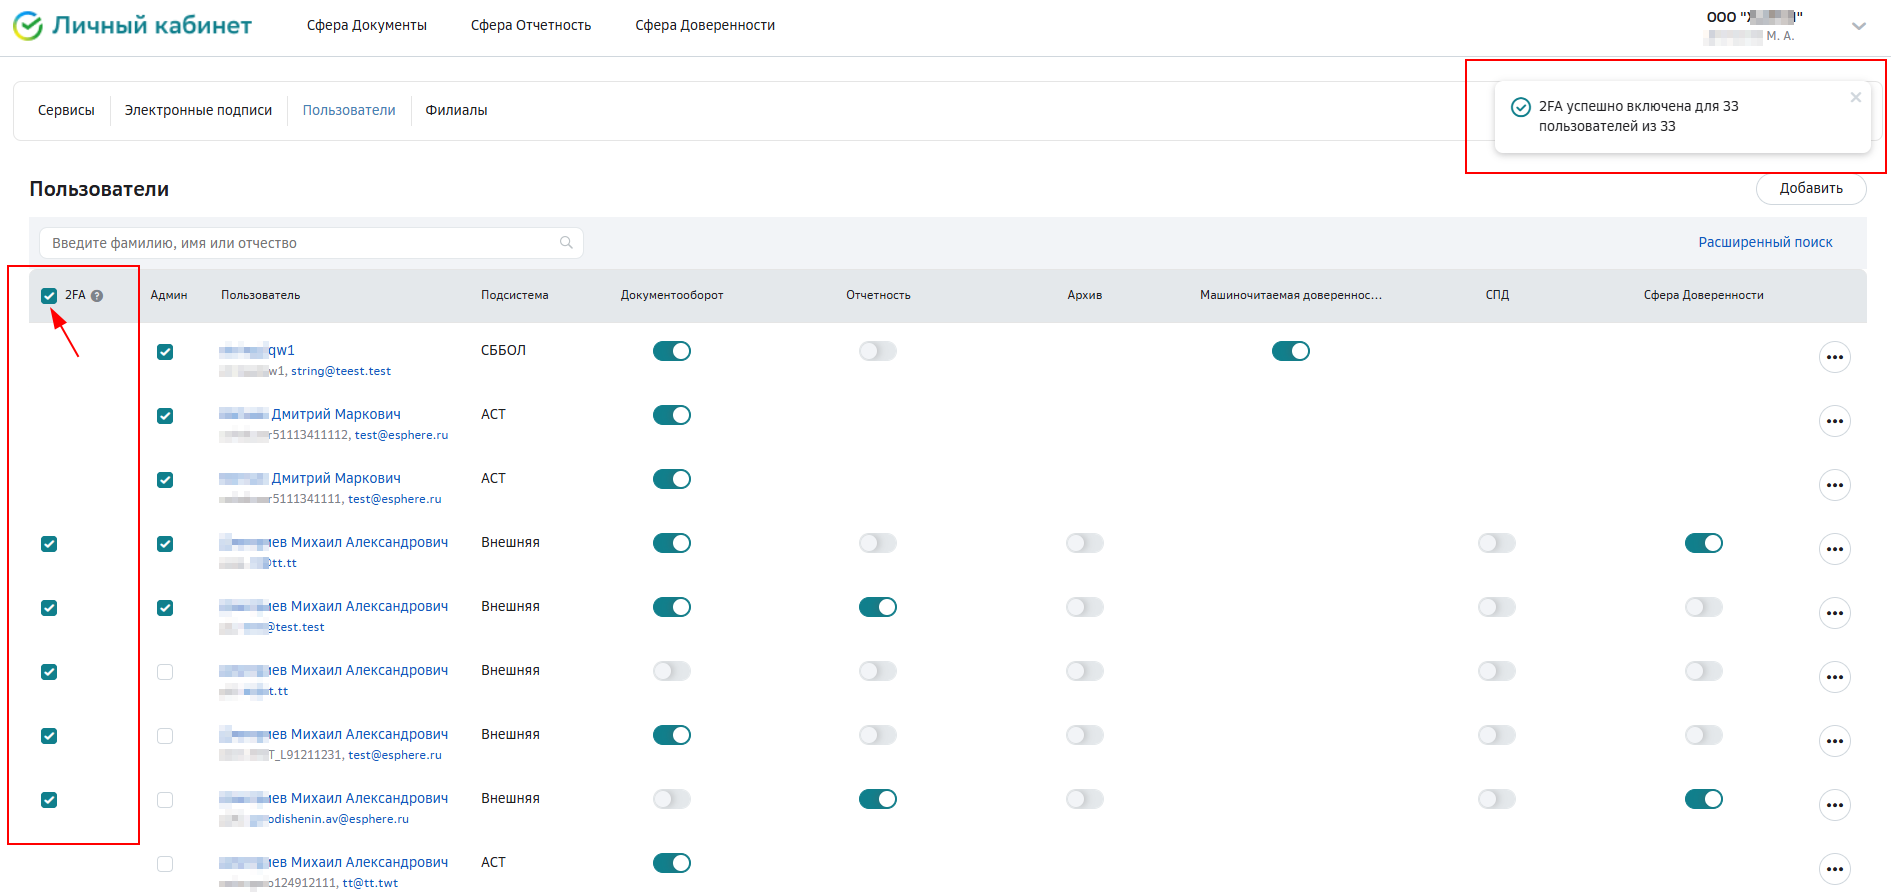Check the Админ checkbox for odishenin.av@esphere.ru user
The image size is (1891, 892).
[165, 800]
